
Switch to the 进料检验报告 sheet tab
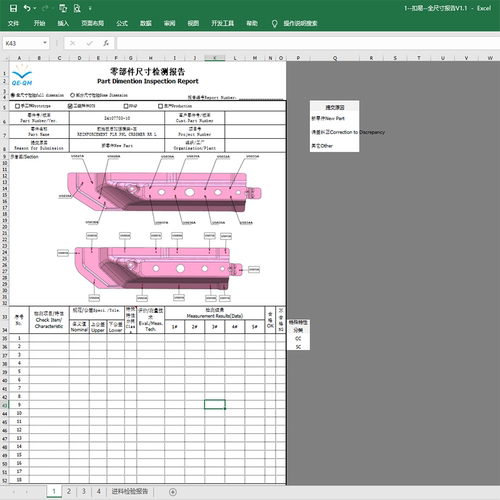[x=130, y=491]
